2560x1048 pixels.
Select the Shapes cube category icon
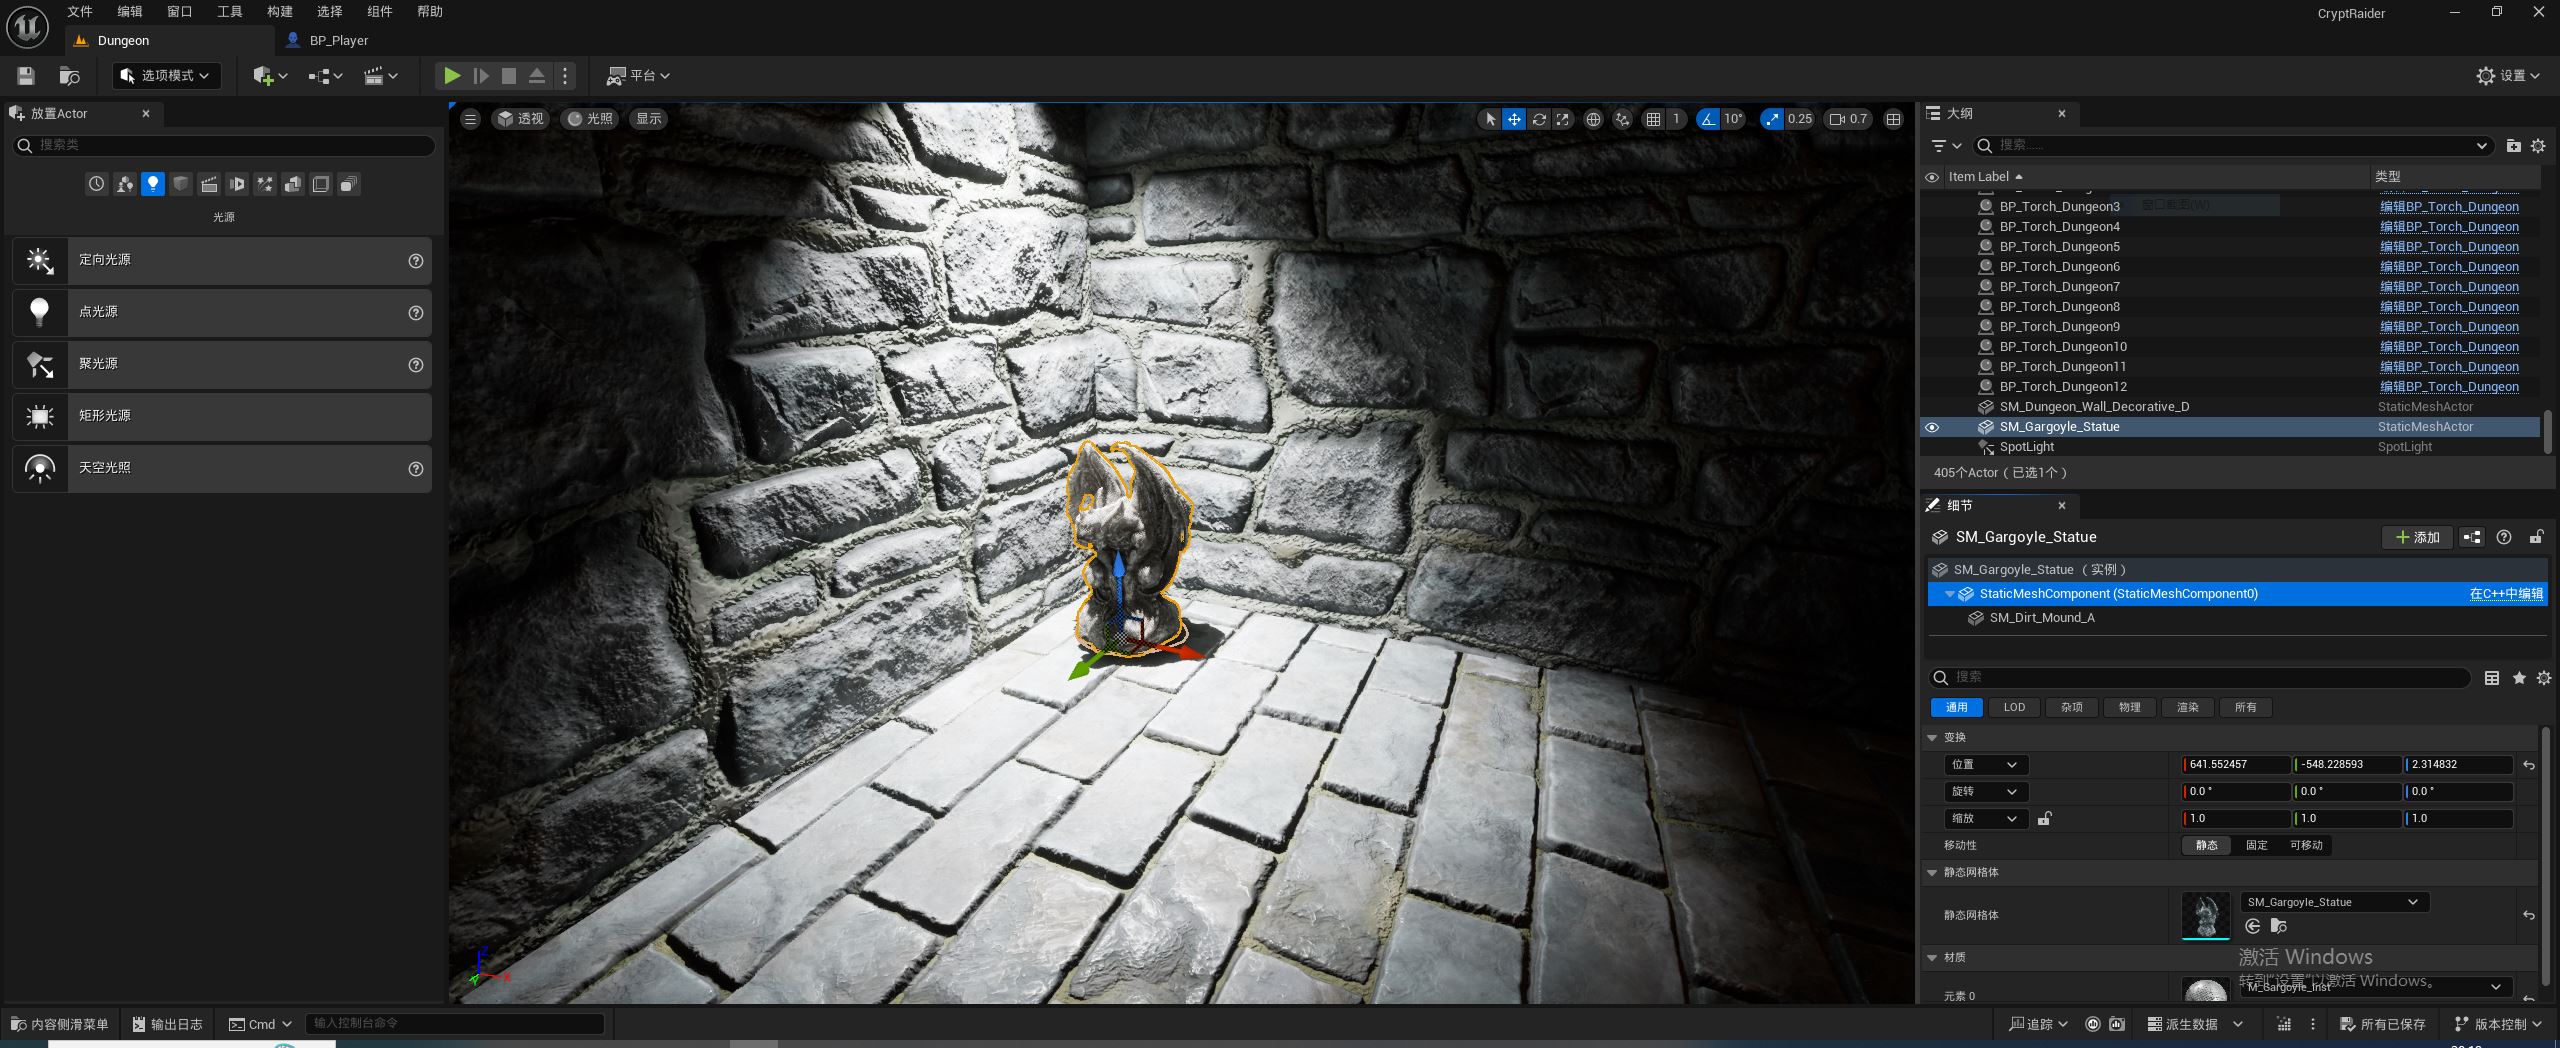[181, 184]
